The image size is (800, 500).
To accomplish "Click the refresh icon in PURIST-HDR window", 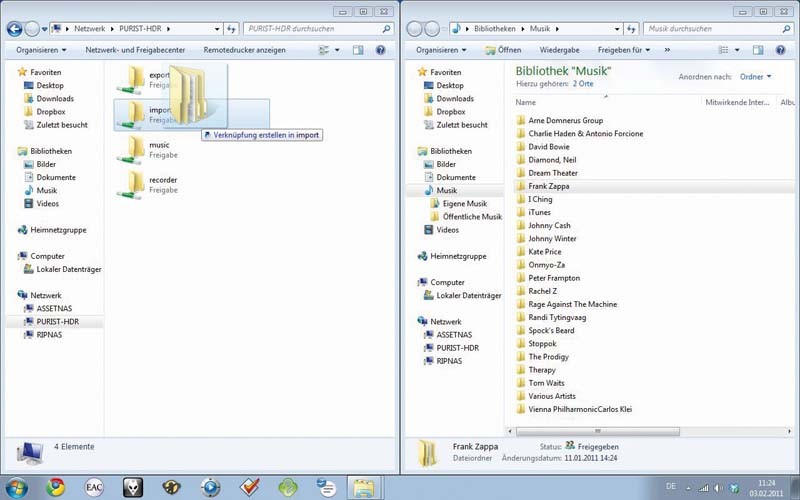I will [x=232, y=29].
